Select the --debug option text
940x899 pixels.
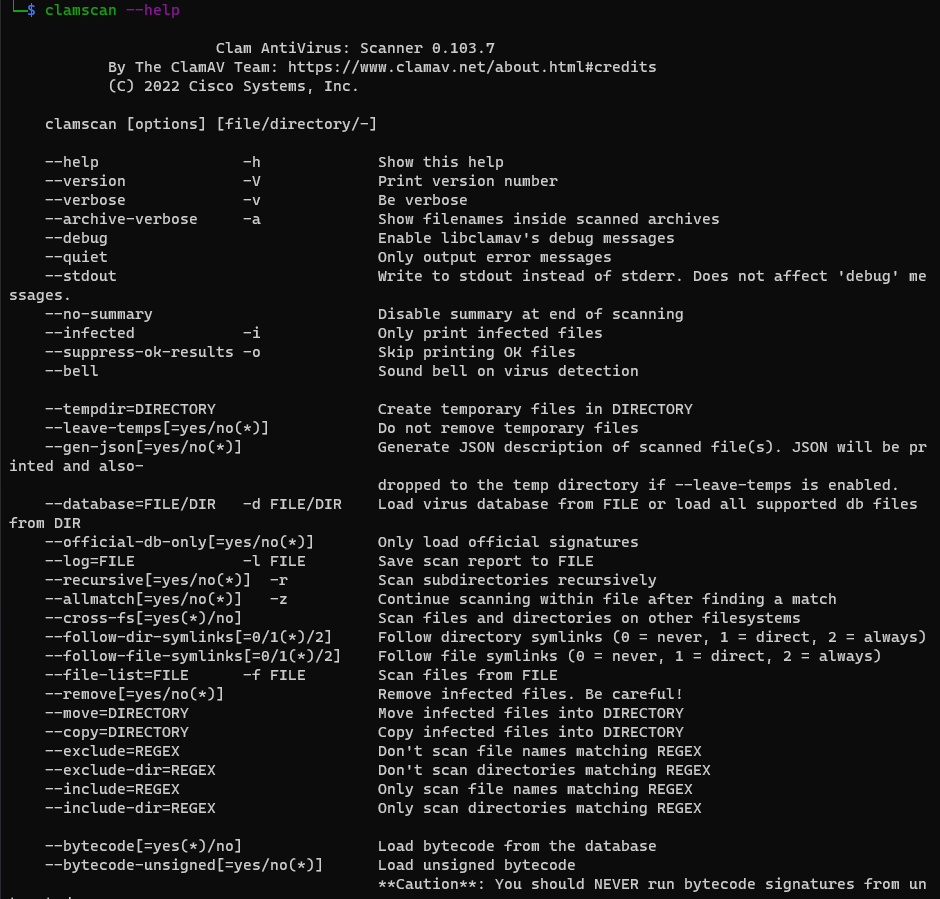(x=76, y=238)
